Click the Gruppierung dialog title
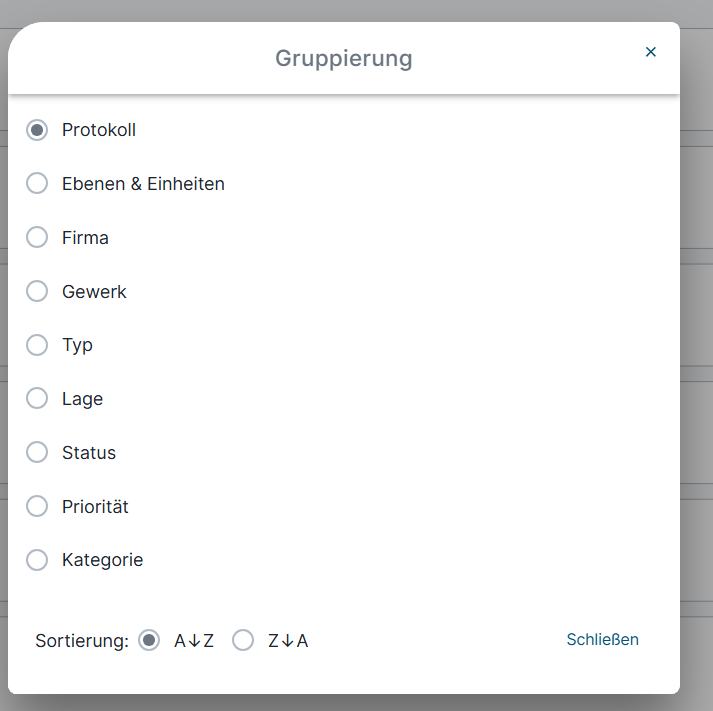The height and width of the screenshot is (711, 713). 343,58
